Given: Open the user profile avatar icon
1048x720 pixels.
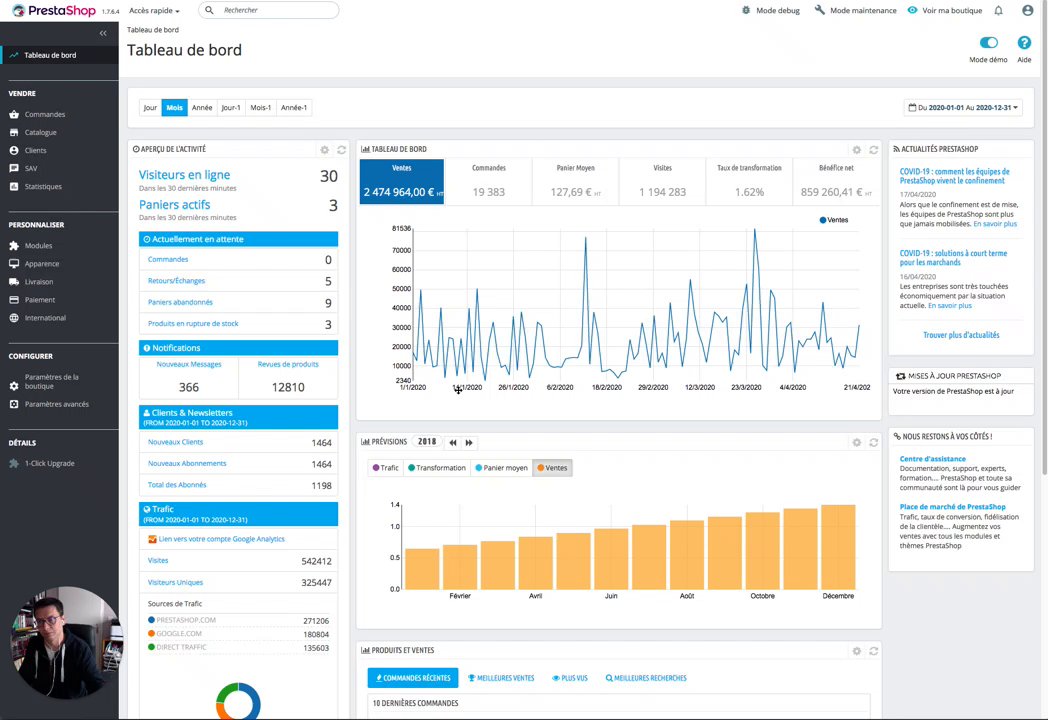Looking at the screenshot, I should point(1027,11).
